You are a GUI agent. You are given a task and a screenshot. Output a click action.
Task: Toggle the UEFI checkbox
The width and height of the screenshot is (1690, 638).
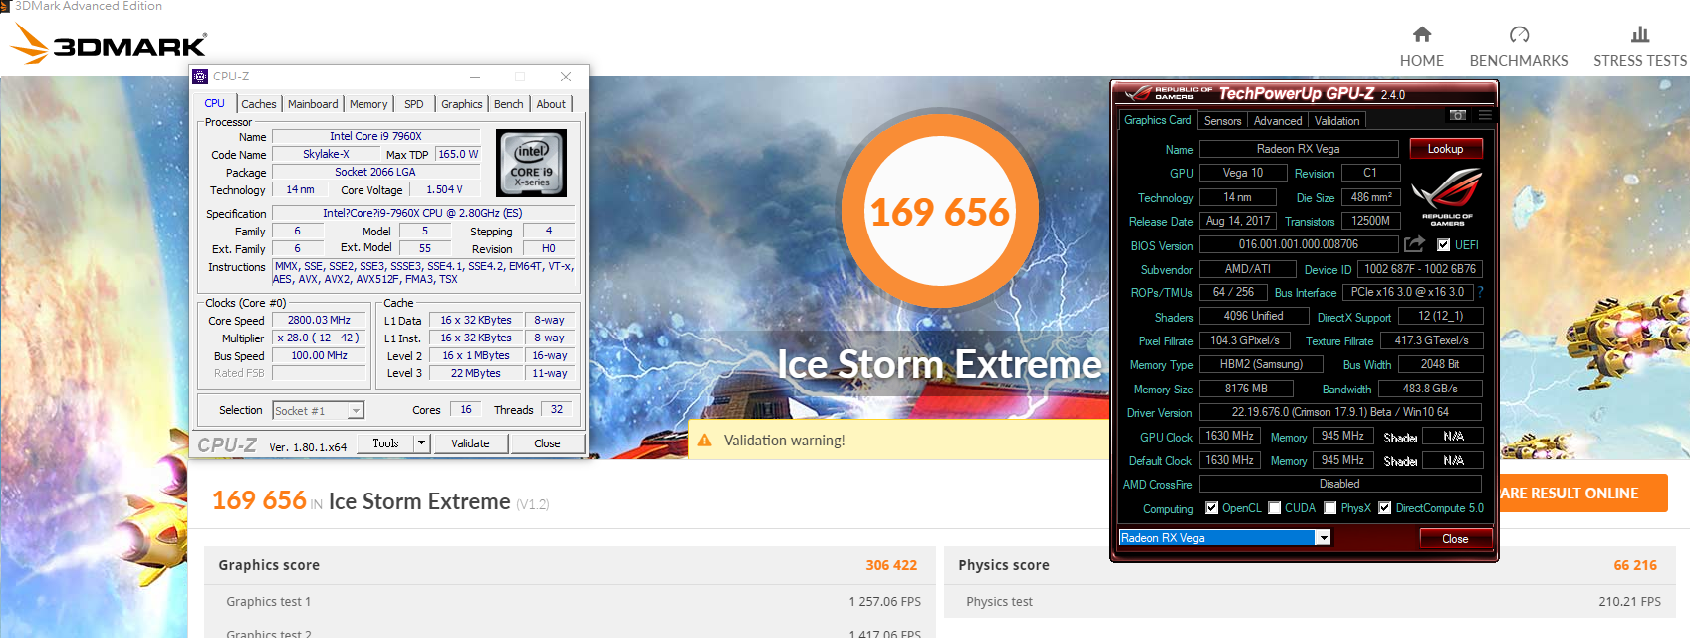tap(1443, 244)
